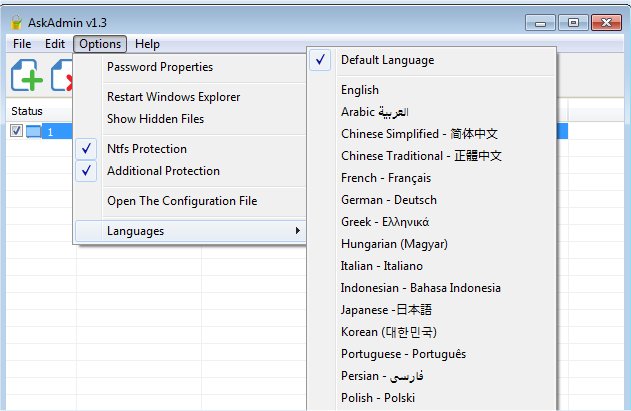Click the Status column header
The image size is (631, 411).
pyautogui.click(x=27, y=110)
